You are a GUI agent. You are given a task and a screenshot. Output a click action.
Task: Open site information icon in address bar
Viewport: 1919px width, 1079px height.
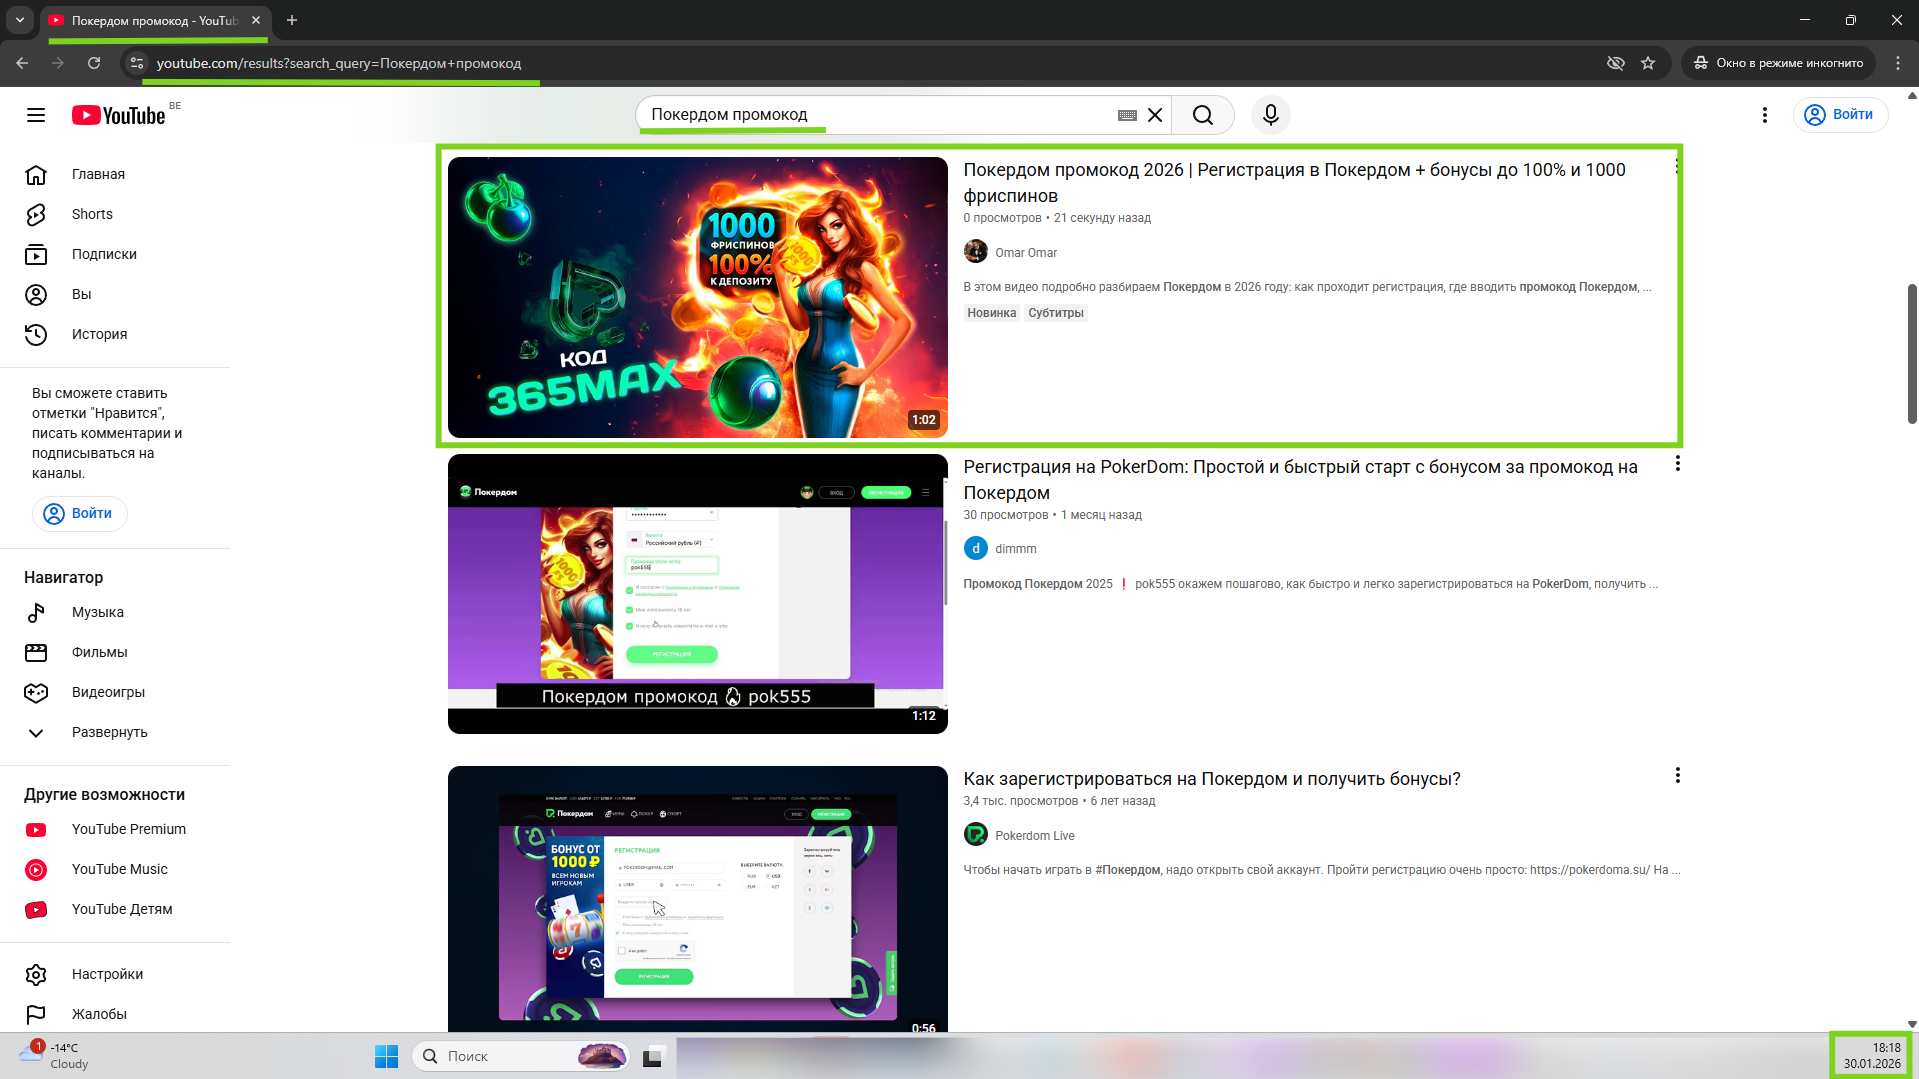tap(137, 63)
